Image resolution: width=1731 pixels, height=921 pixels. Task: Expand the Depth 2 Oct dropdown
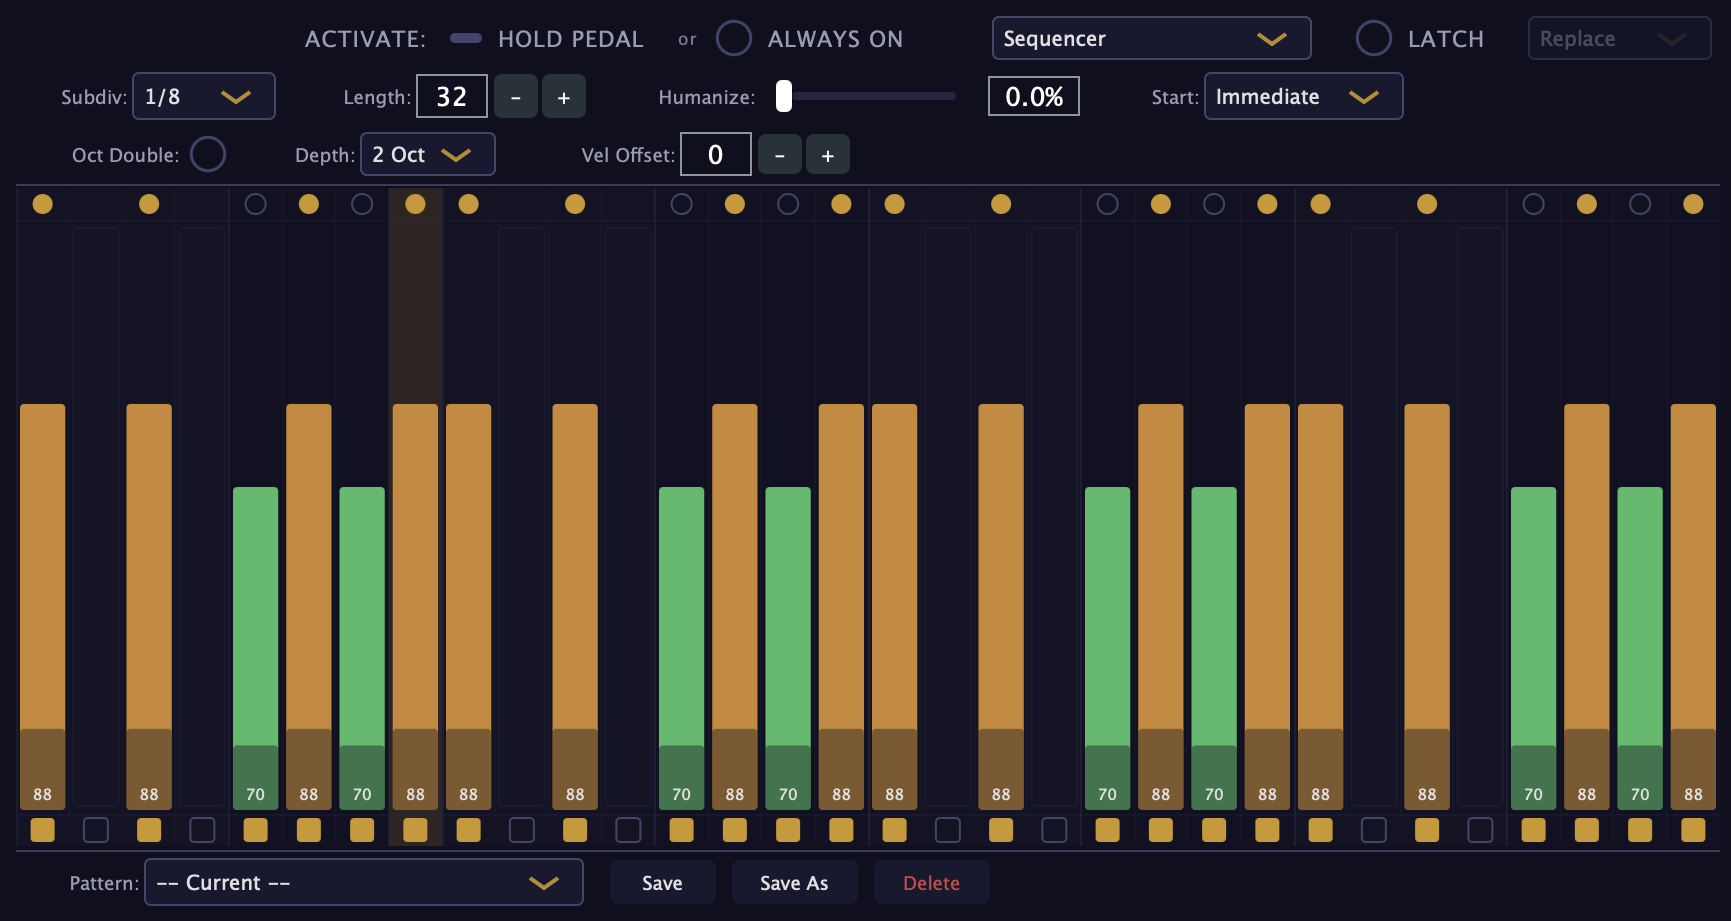428,155
